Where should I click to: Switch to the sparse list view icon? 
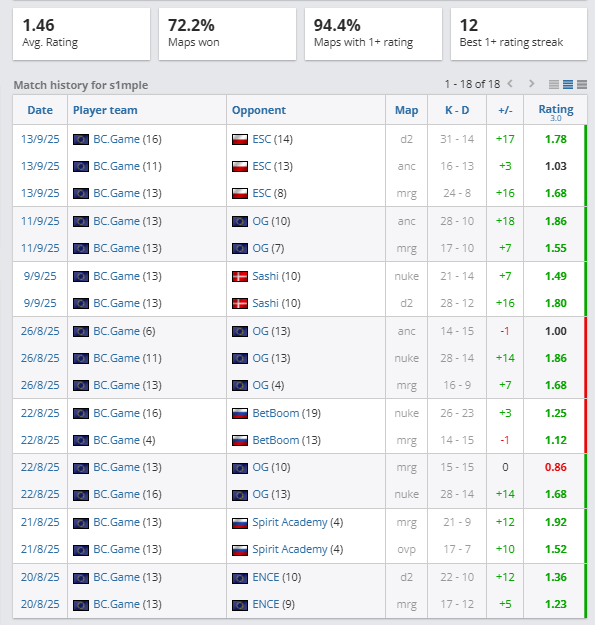coord(554,85)
